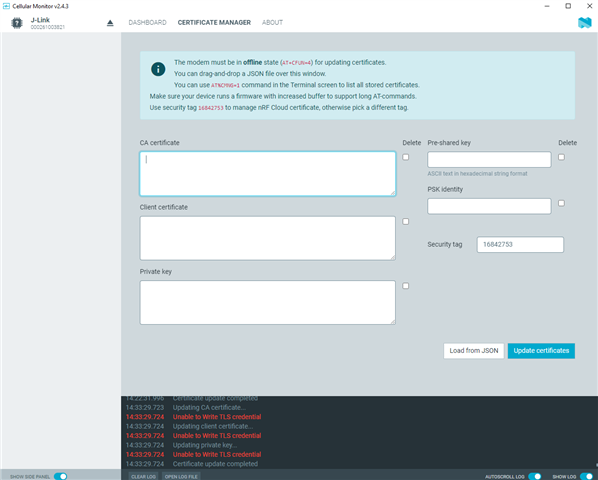This screenshot has width=598, height=480.
Task: Check Delete for Private key
Action: [x=405, y=286]
